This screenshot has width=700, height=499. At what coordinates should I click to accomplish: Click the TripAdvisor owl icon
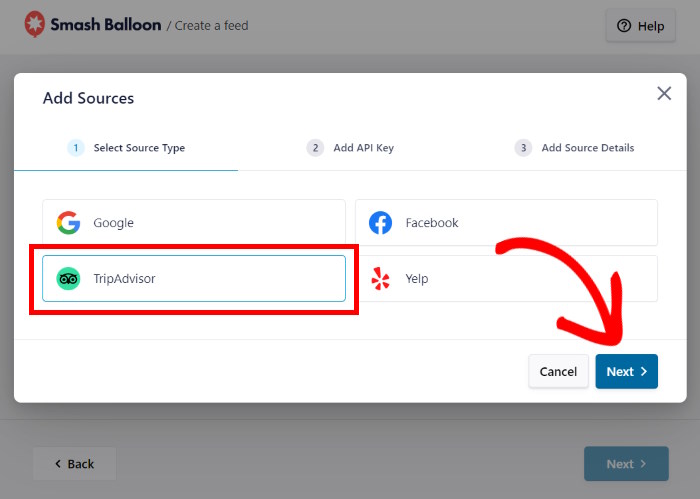pos(68,279)
